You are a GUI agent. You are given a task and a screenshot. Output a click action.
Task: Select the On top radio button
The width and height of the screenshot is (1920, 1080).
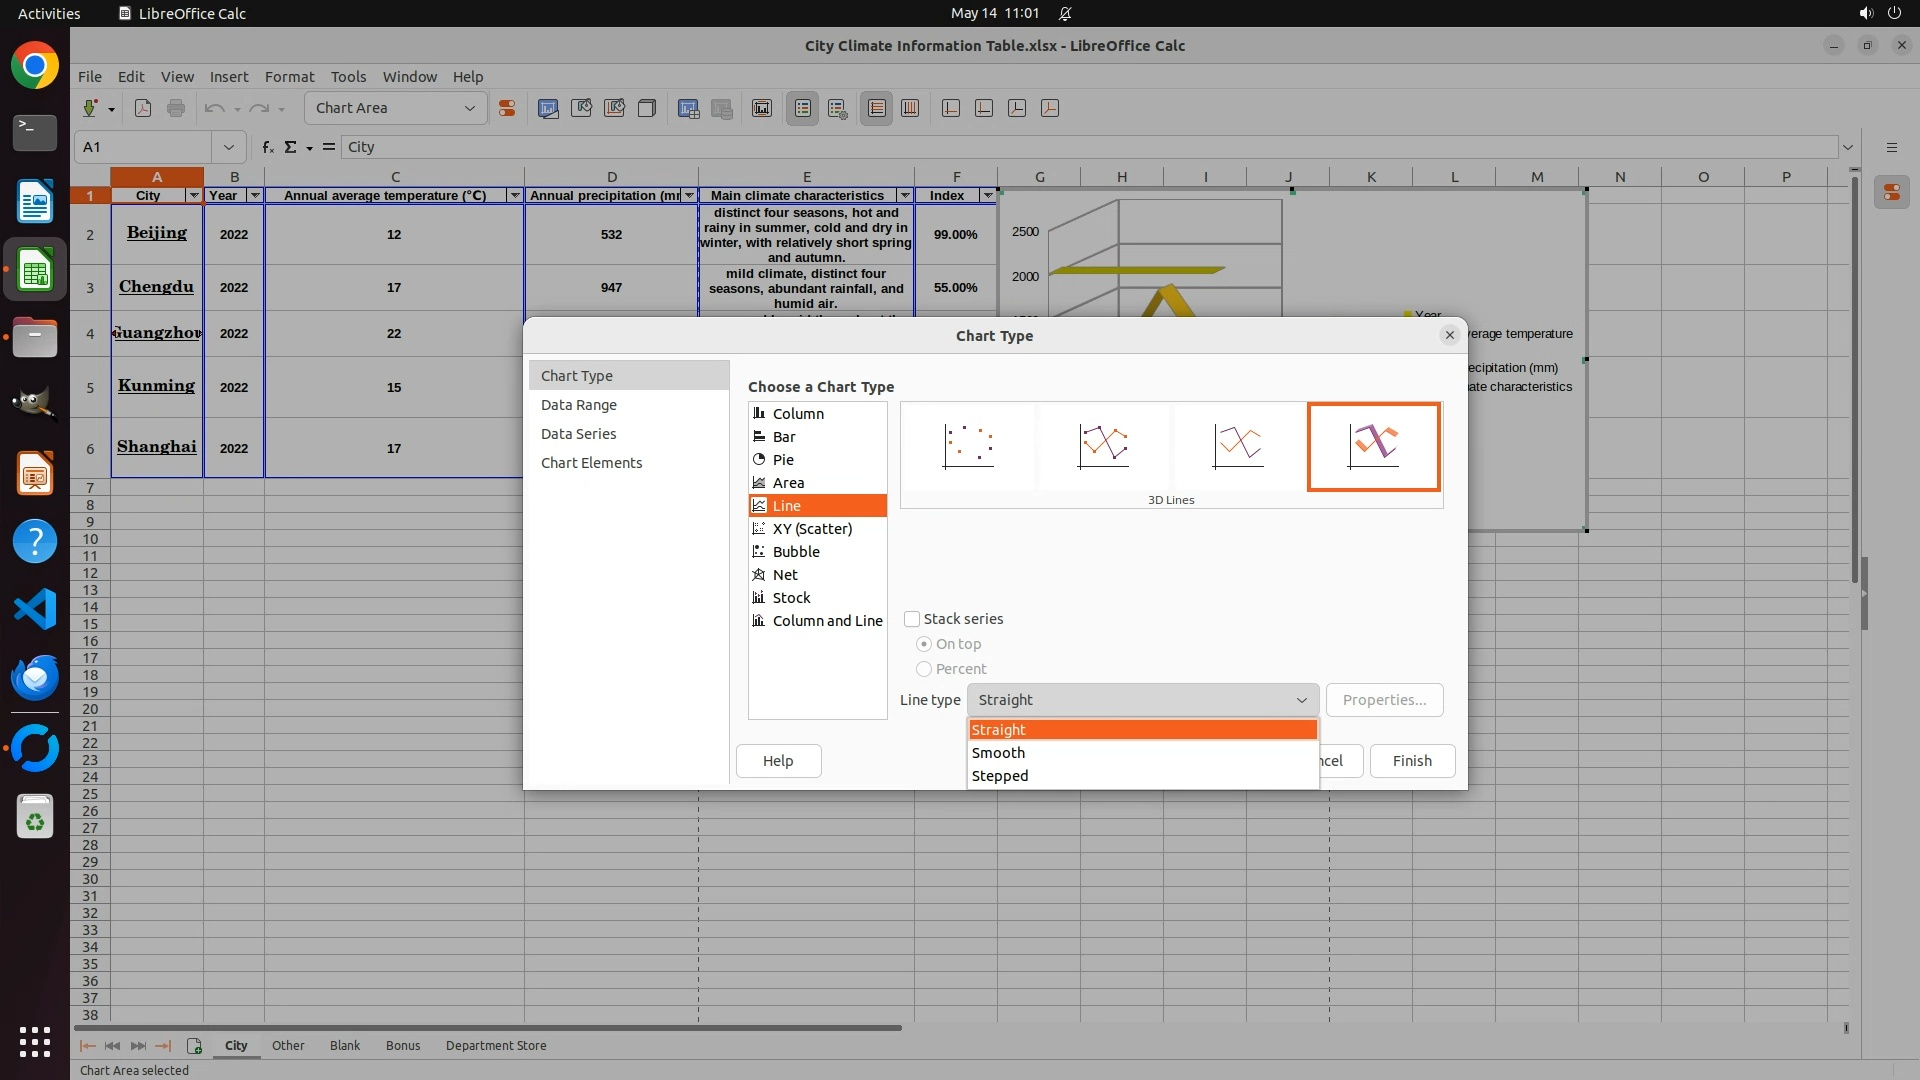924,644
